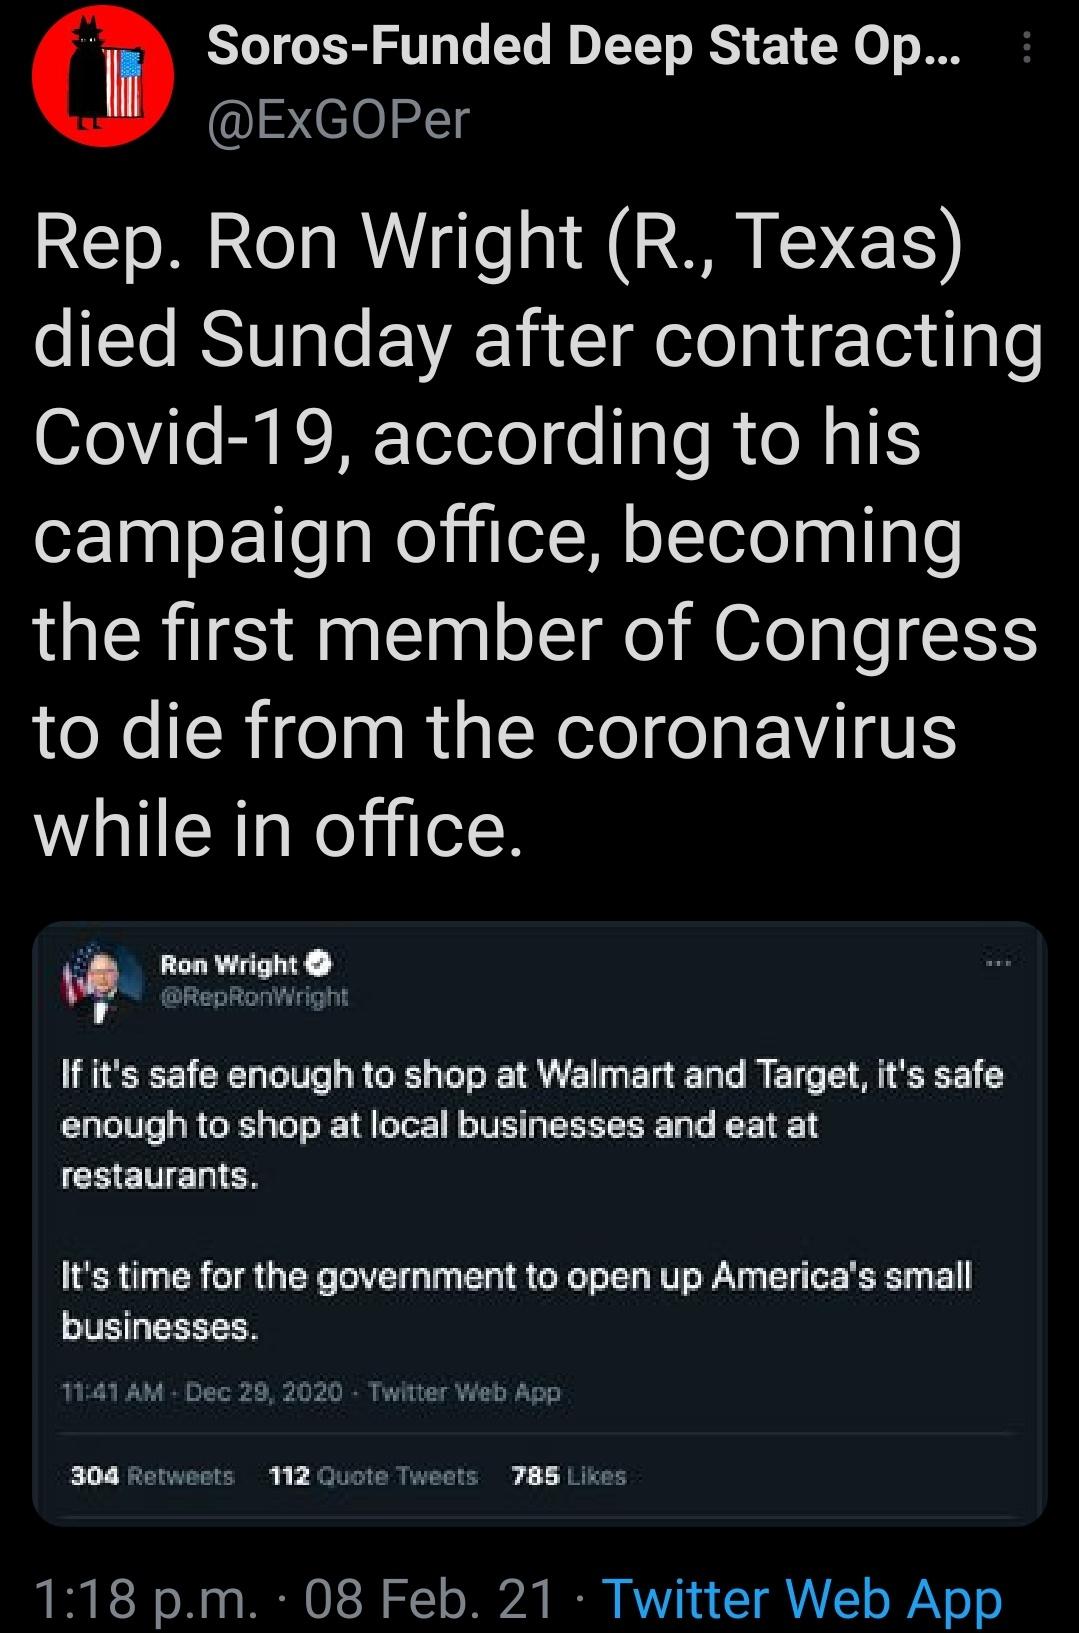The image size is (1079, 1633).
Task: Click the Soros-Funded Deep State display name
Action: tap(583, 46)
